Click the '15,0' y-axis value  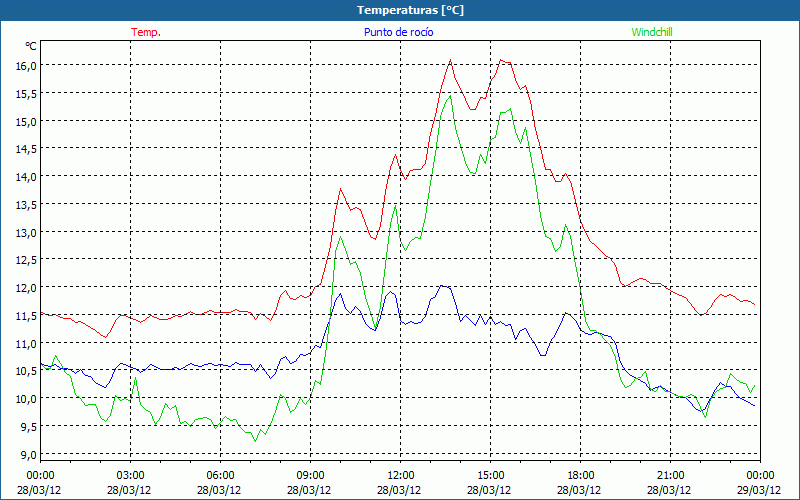click(x=26, y=121)
